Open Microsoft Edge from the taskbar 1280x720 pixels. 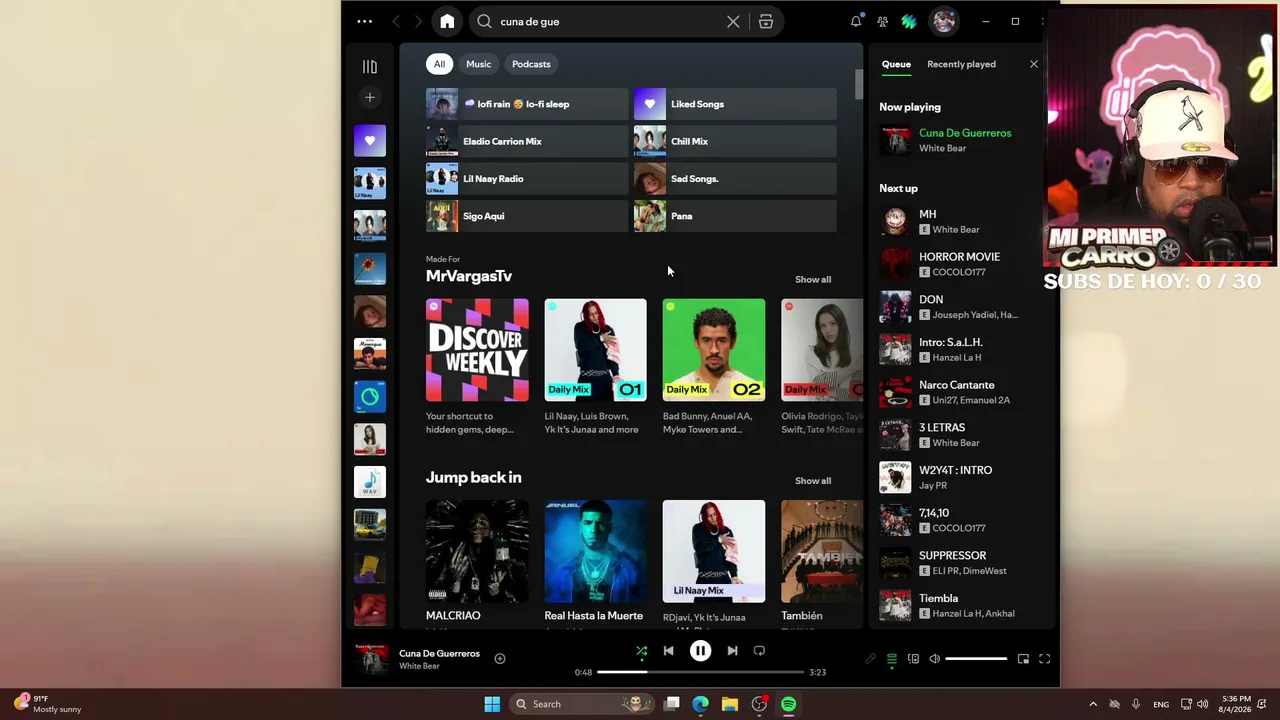701,704
